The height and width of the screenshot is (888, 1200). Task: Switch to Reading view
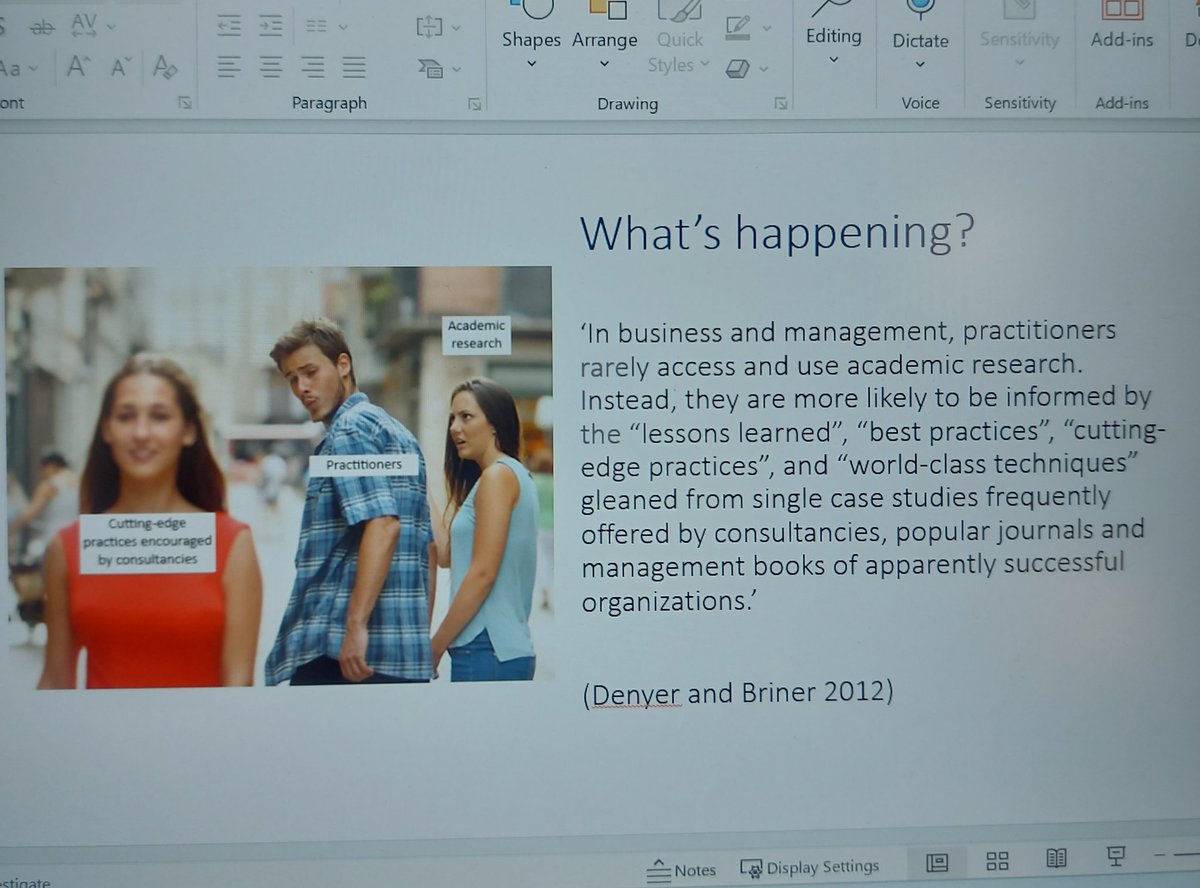[x=1056, y=858]
